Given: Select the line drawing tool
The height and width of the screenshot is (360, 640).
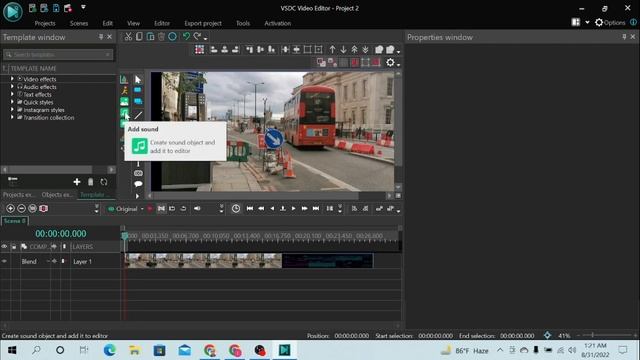Looking at the screenshot, I should [138, 115].
